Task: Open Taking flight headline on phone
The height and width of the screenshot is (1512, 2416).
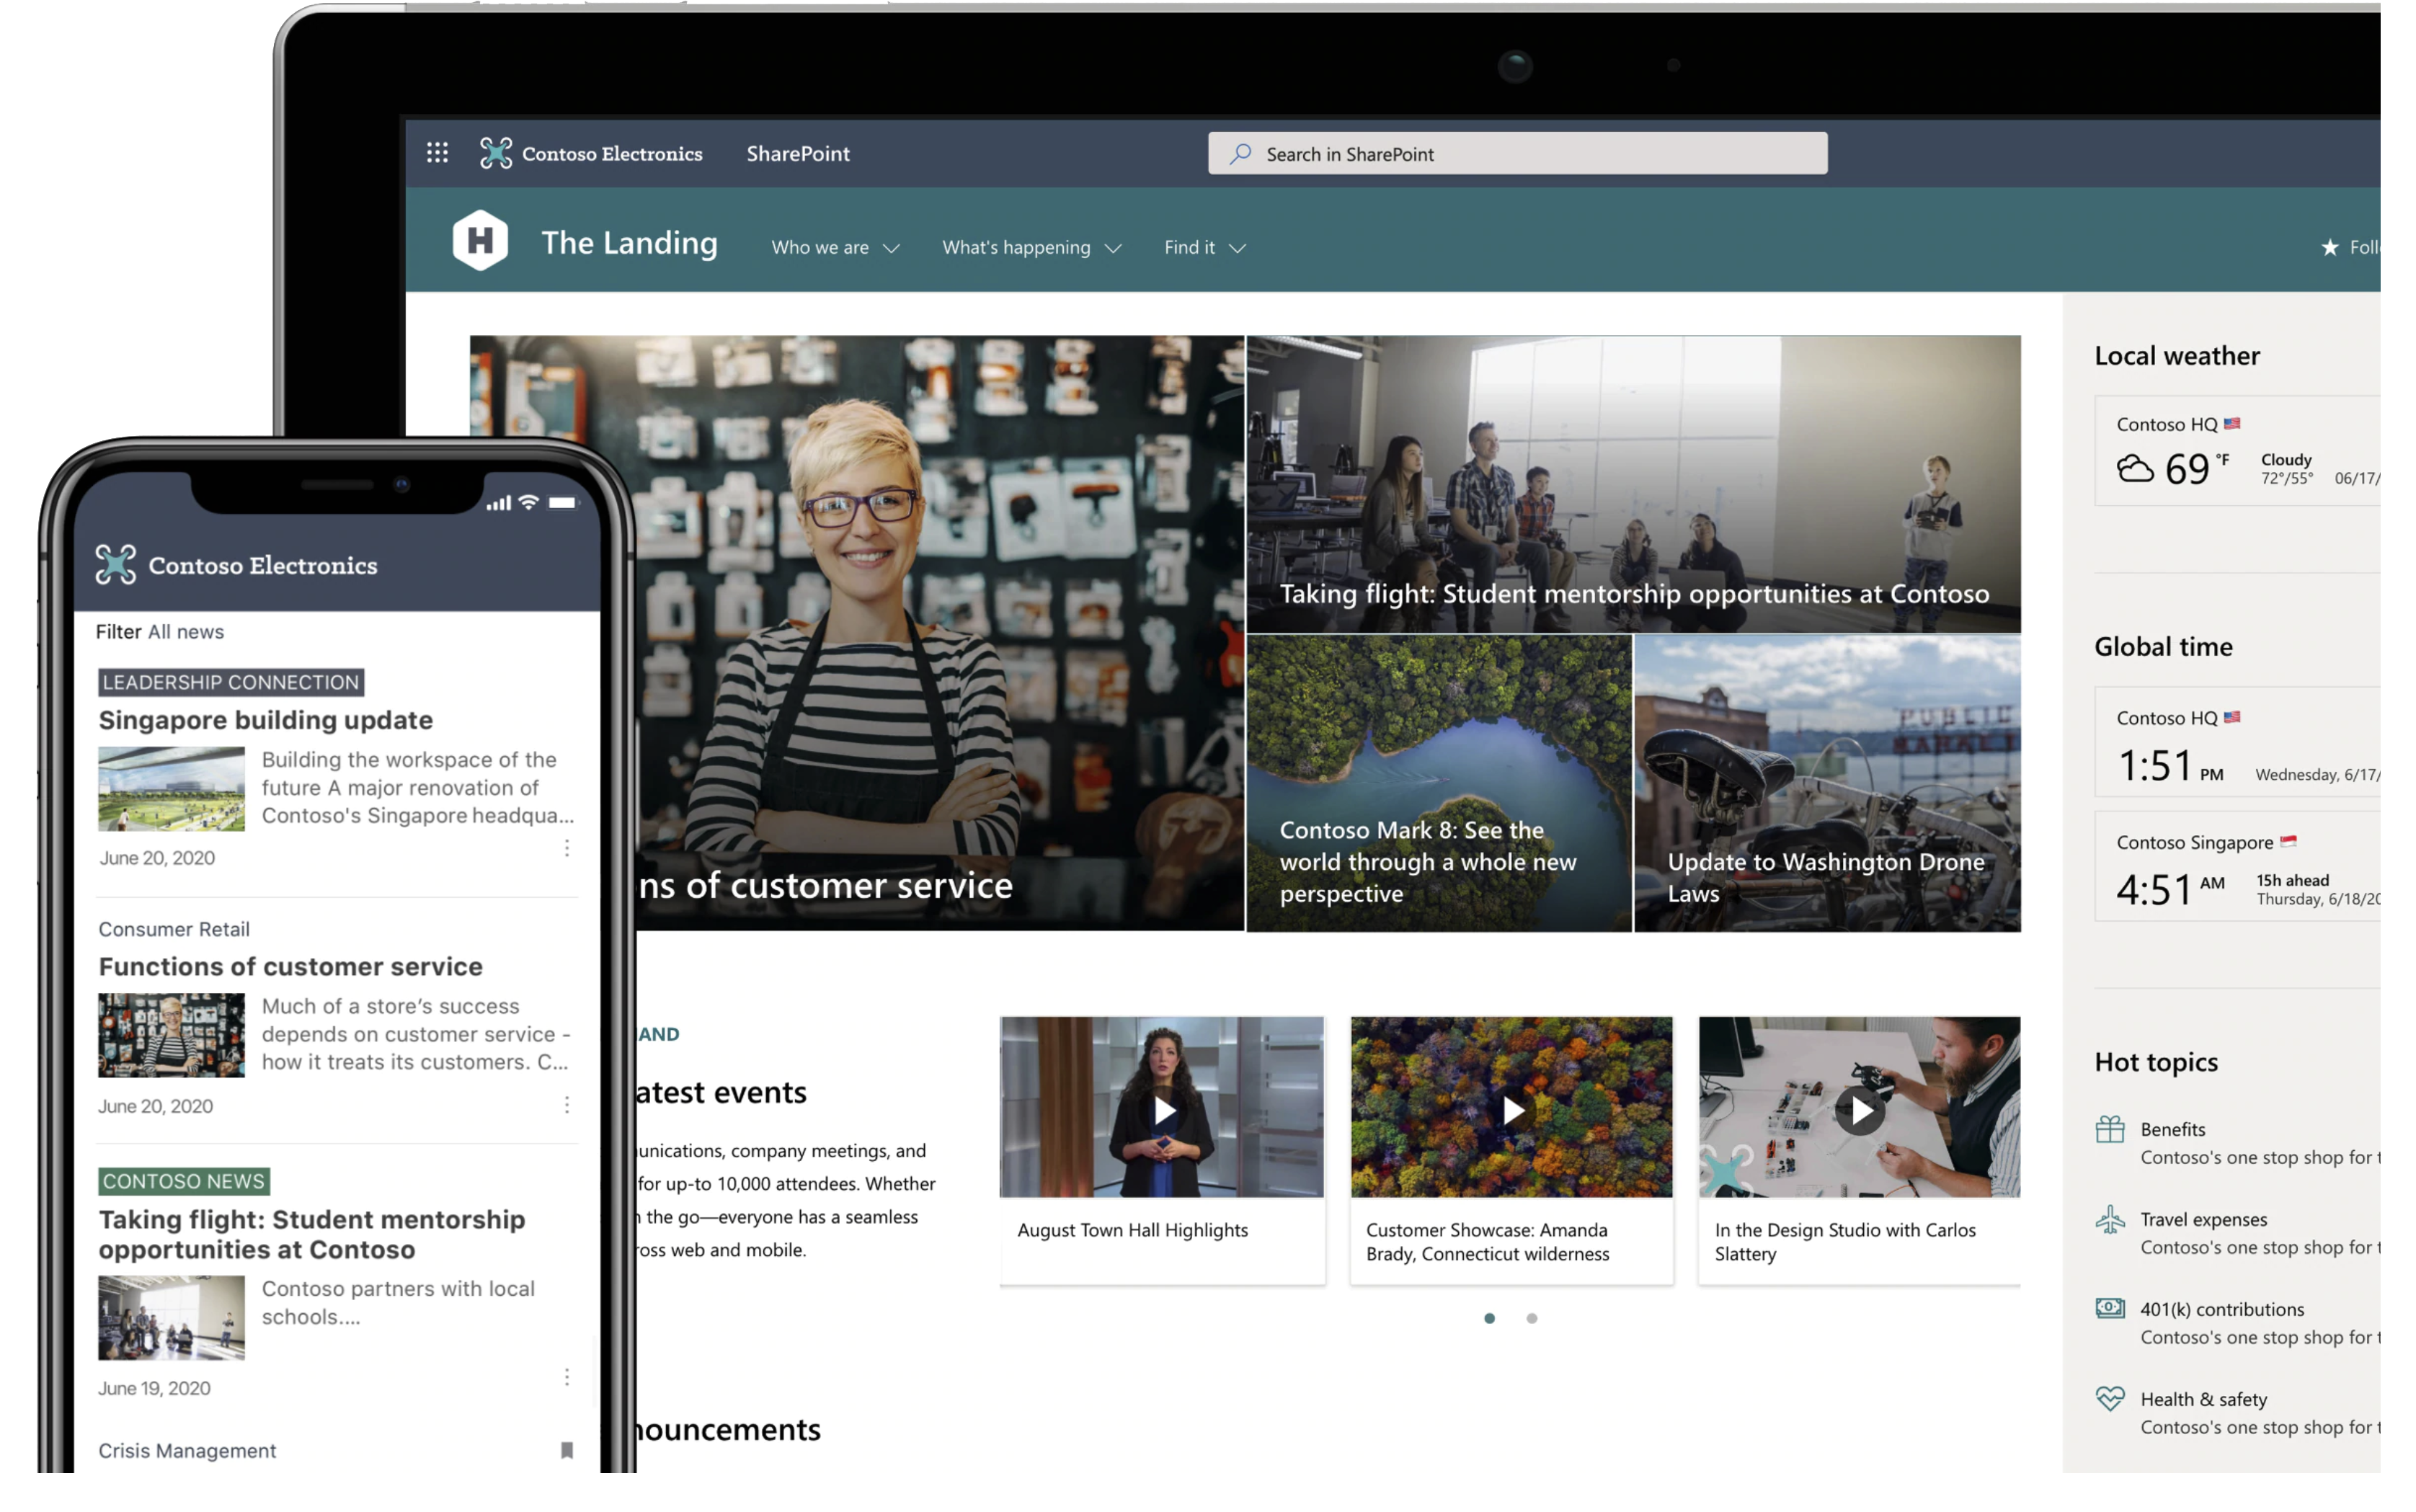Action: 311,1234
